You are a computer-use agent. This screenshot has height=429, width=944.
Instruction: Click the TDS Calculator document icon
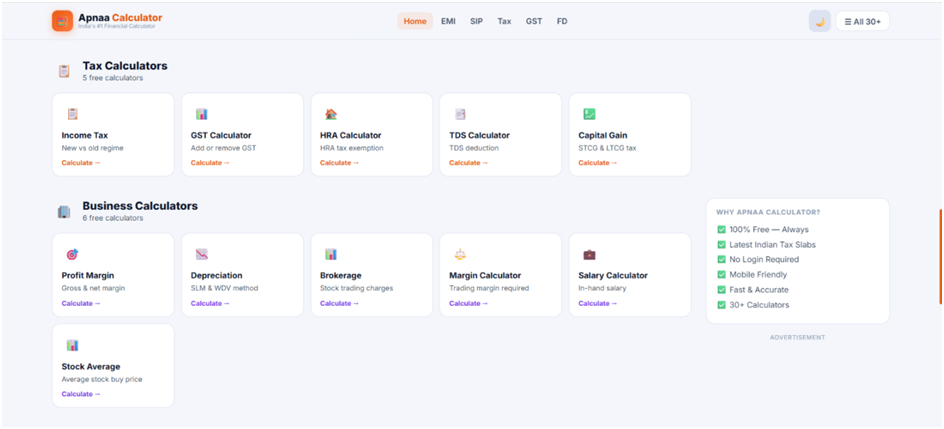(460, 114)
